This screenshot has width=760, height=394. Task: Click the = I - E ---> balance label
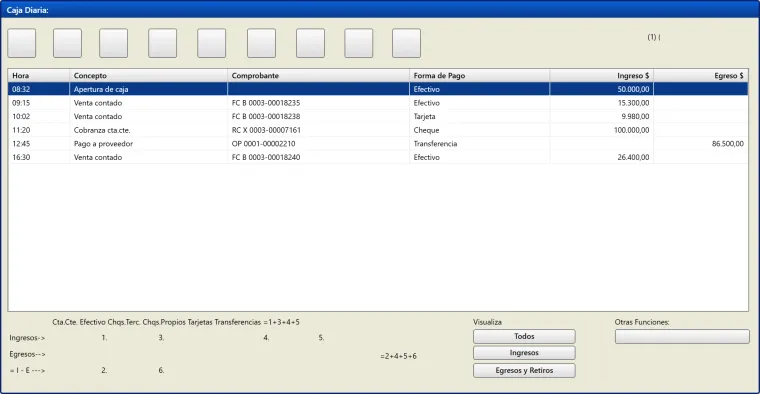click(x=27, y=370)
